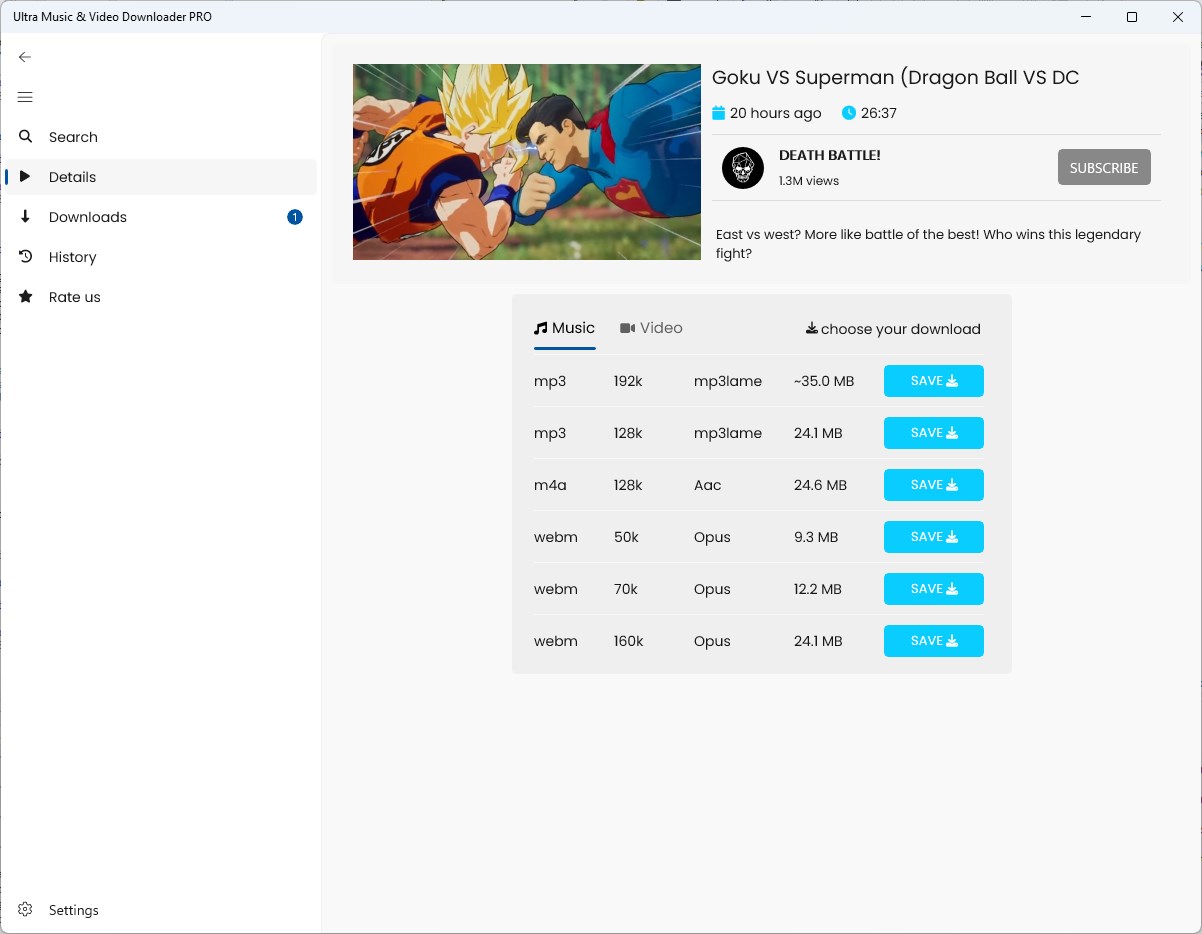The width and height of the screenshot is (1202, 934).
Task: Click the 12.2 MB size value
Action: tap(818, 589)
